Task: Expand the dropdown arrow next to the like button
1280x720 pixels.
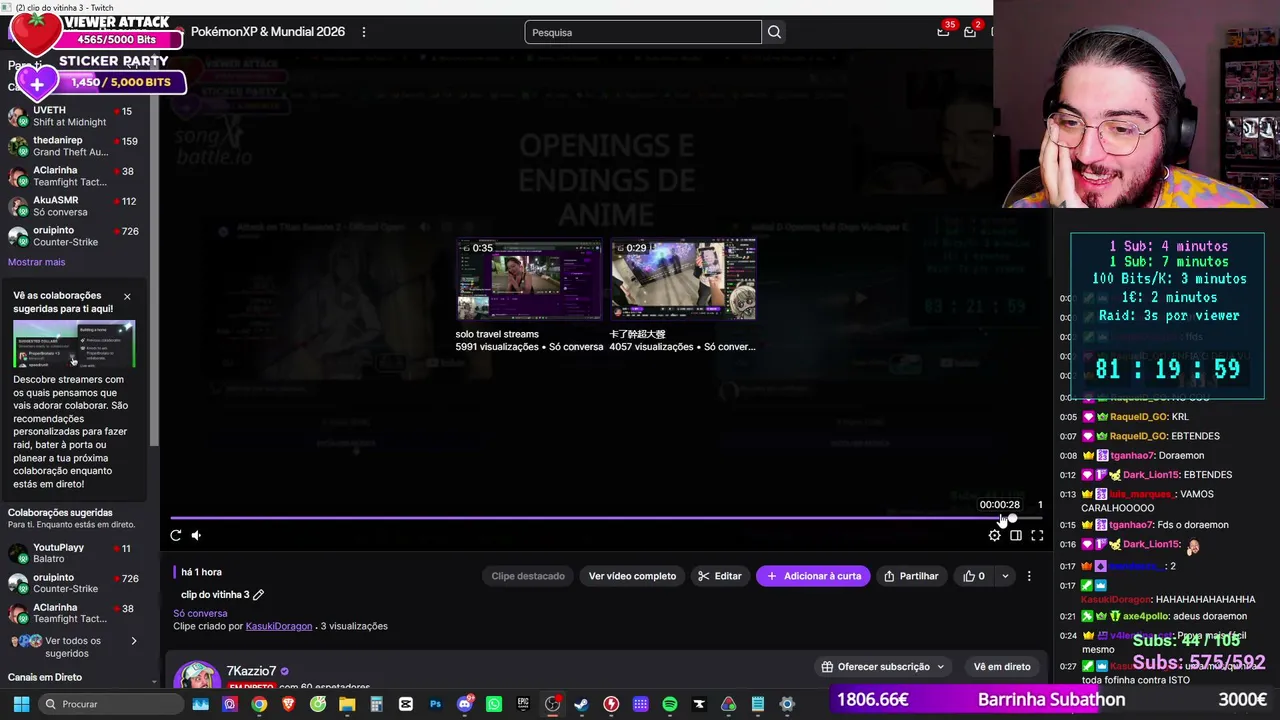Action: 1005,576
